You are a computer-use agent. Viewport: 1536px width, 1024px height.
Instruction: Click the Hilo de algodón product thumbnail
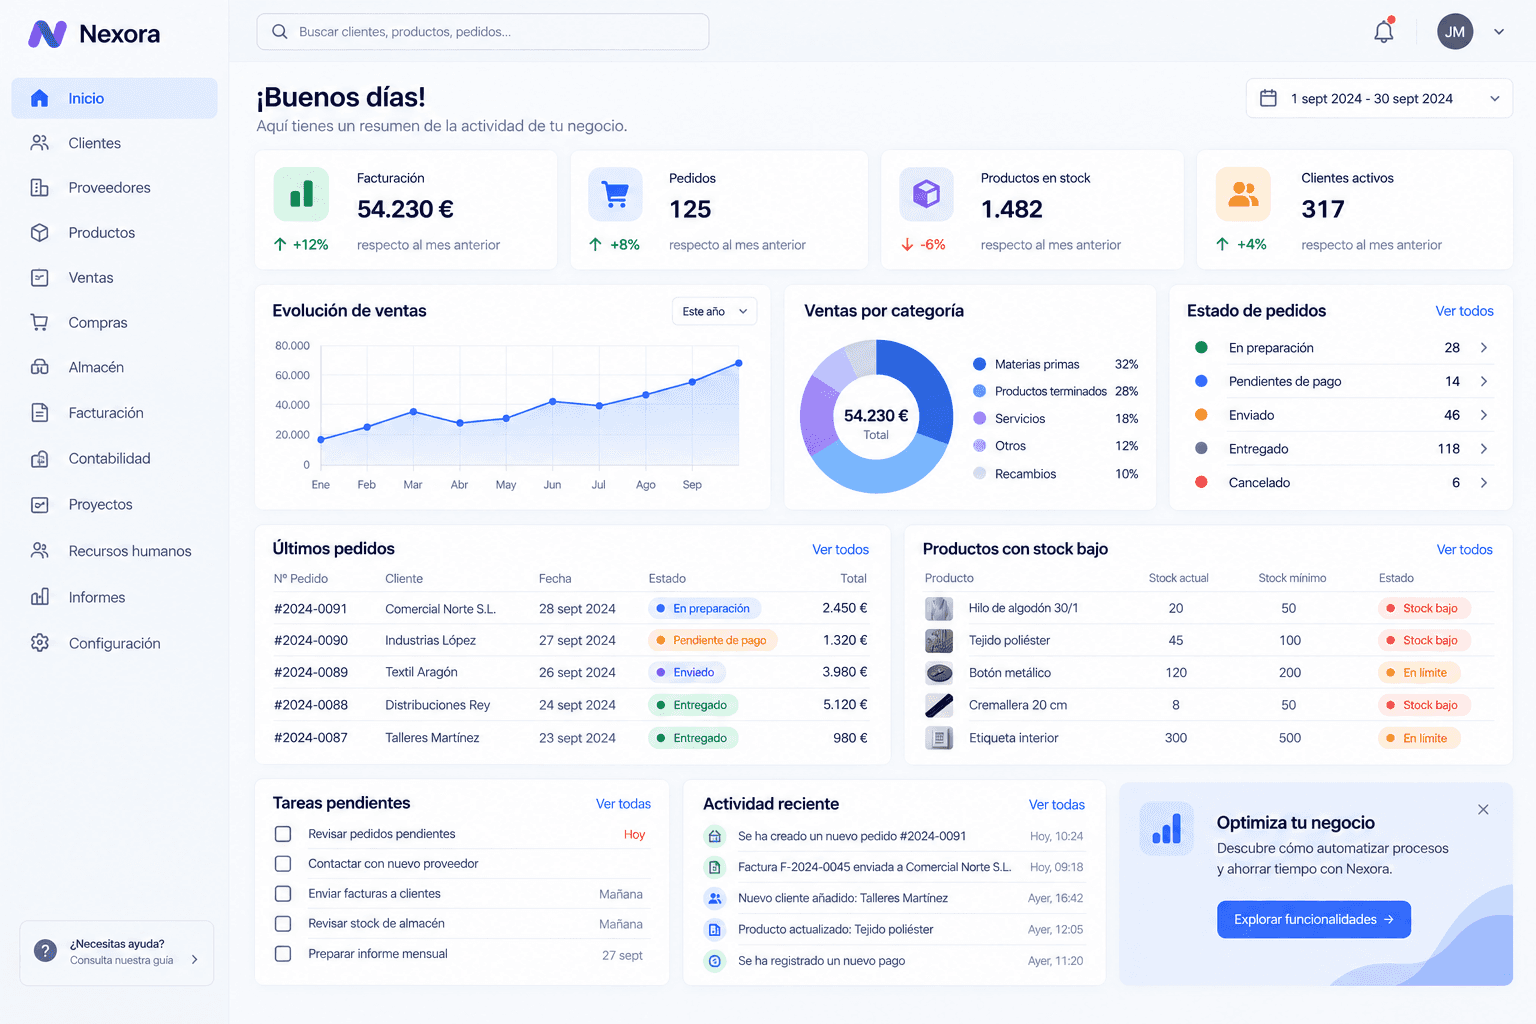click(939, 608)
